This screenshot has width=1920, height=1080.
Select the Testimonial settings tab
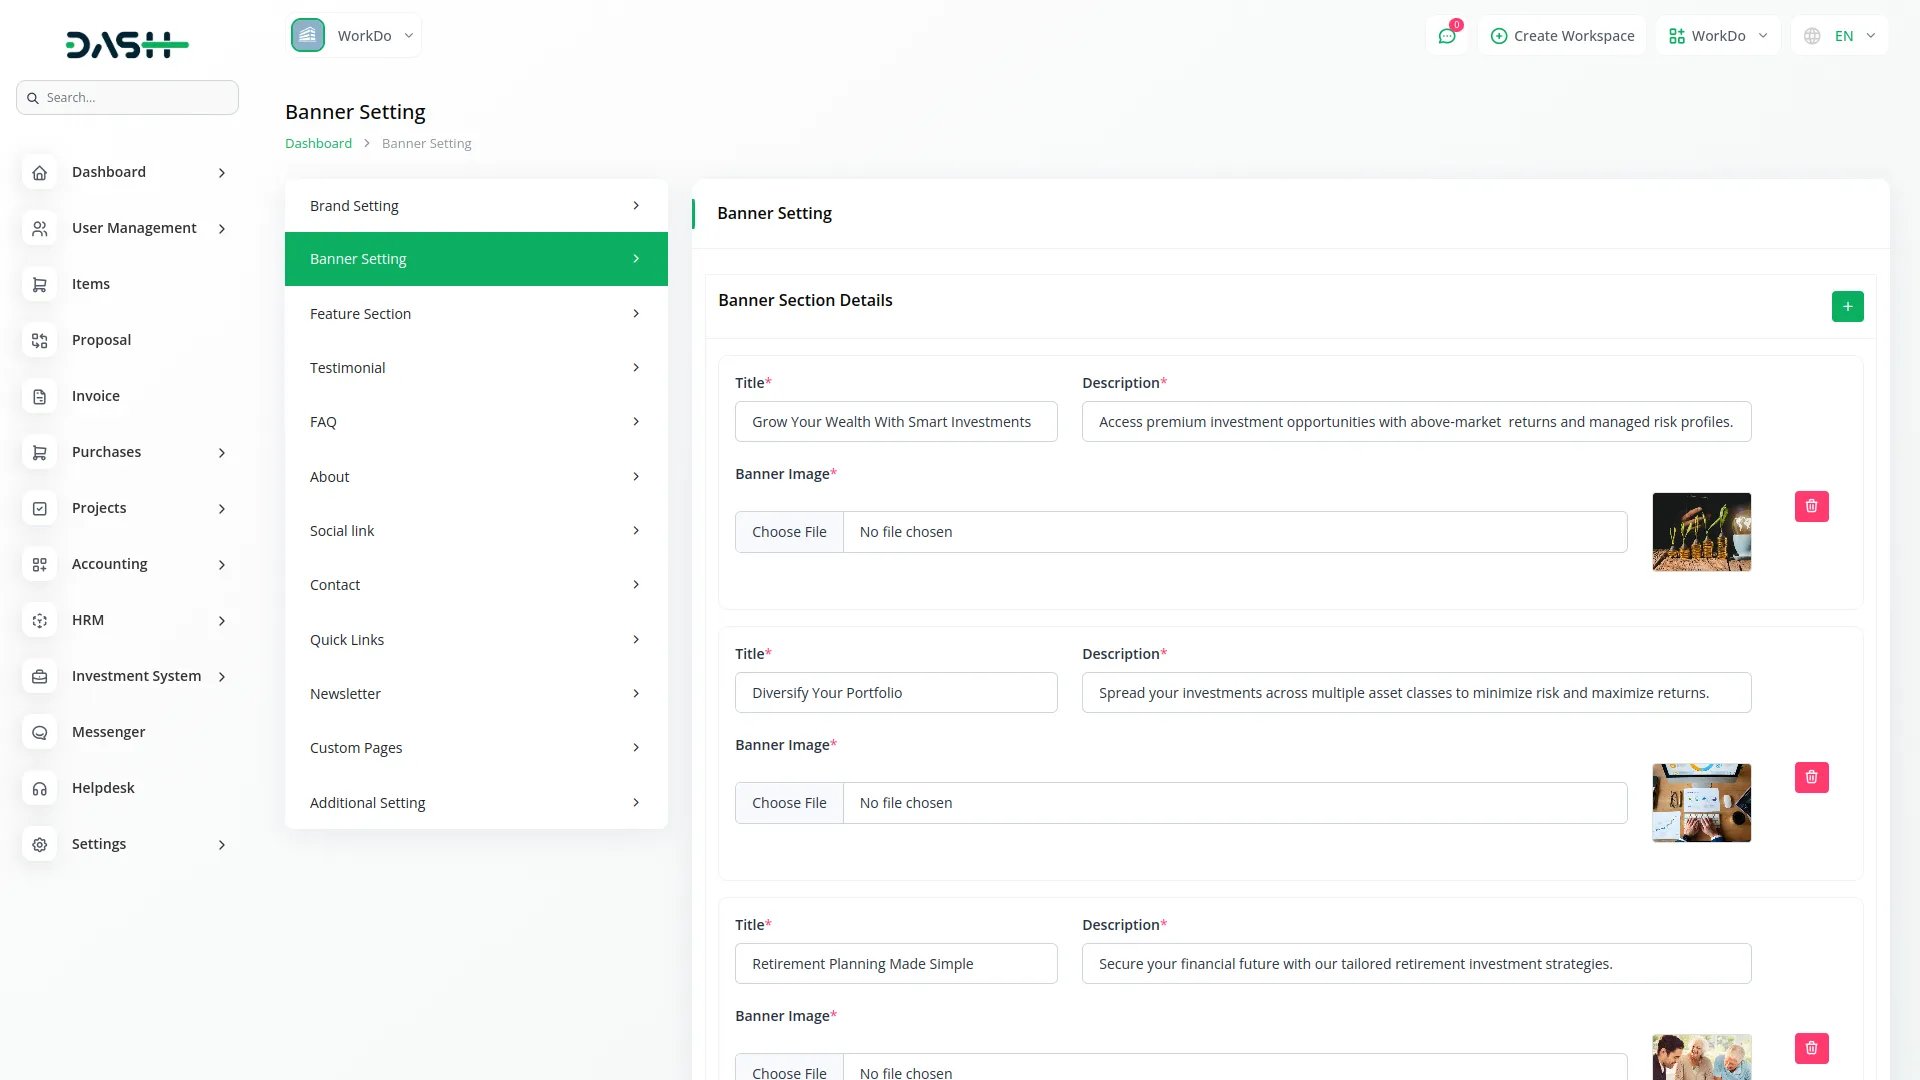(476, 368)
